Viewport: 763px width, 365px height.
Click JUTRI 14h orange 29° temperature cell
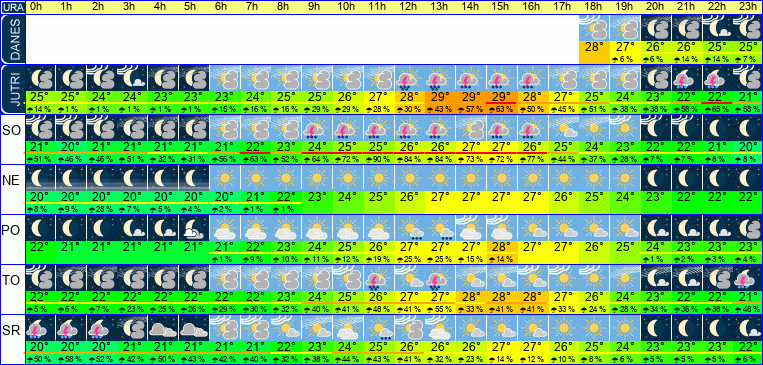(471, 97)
